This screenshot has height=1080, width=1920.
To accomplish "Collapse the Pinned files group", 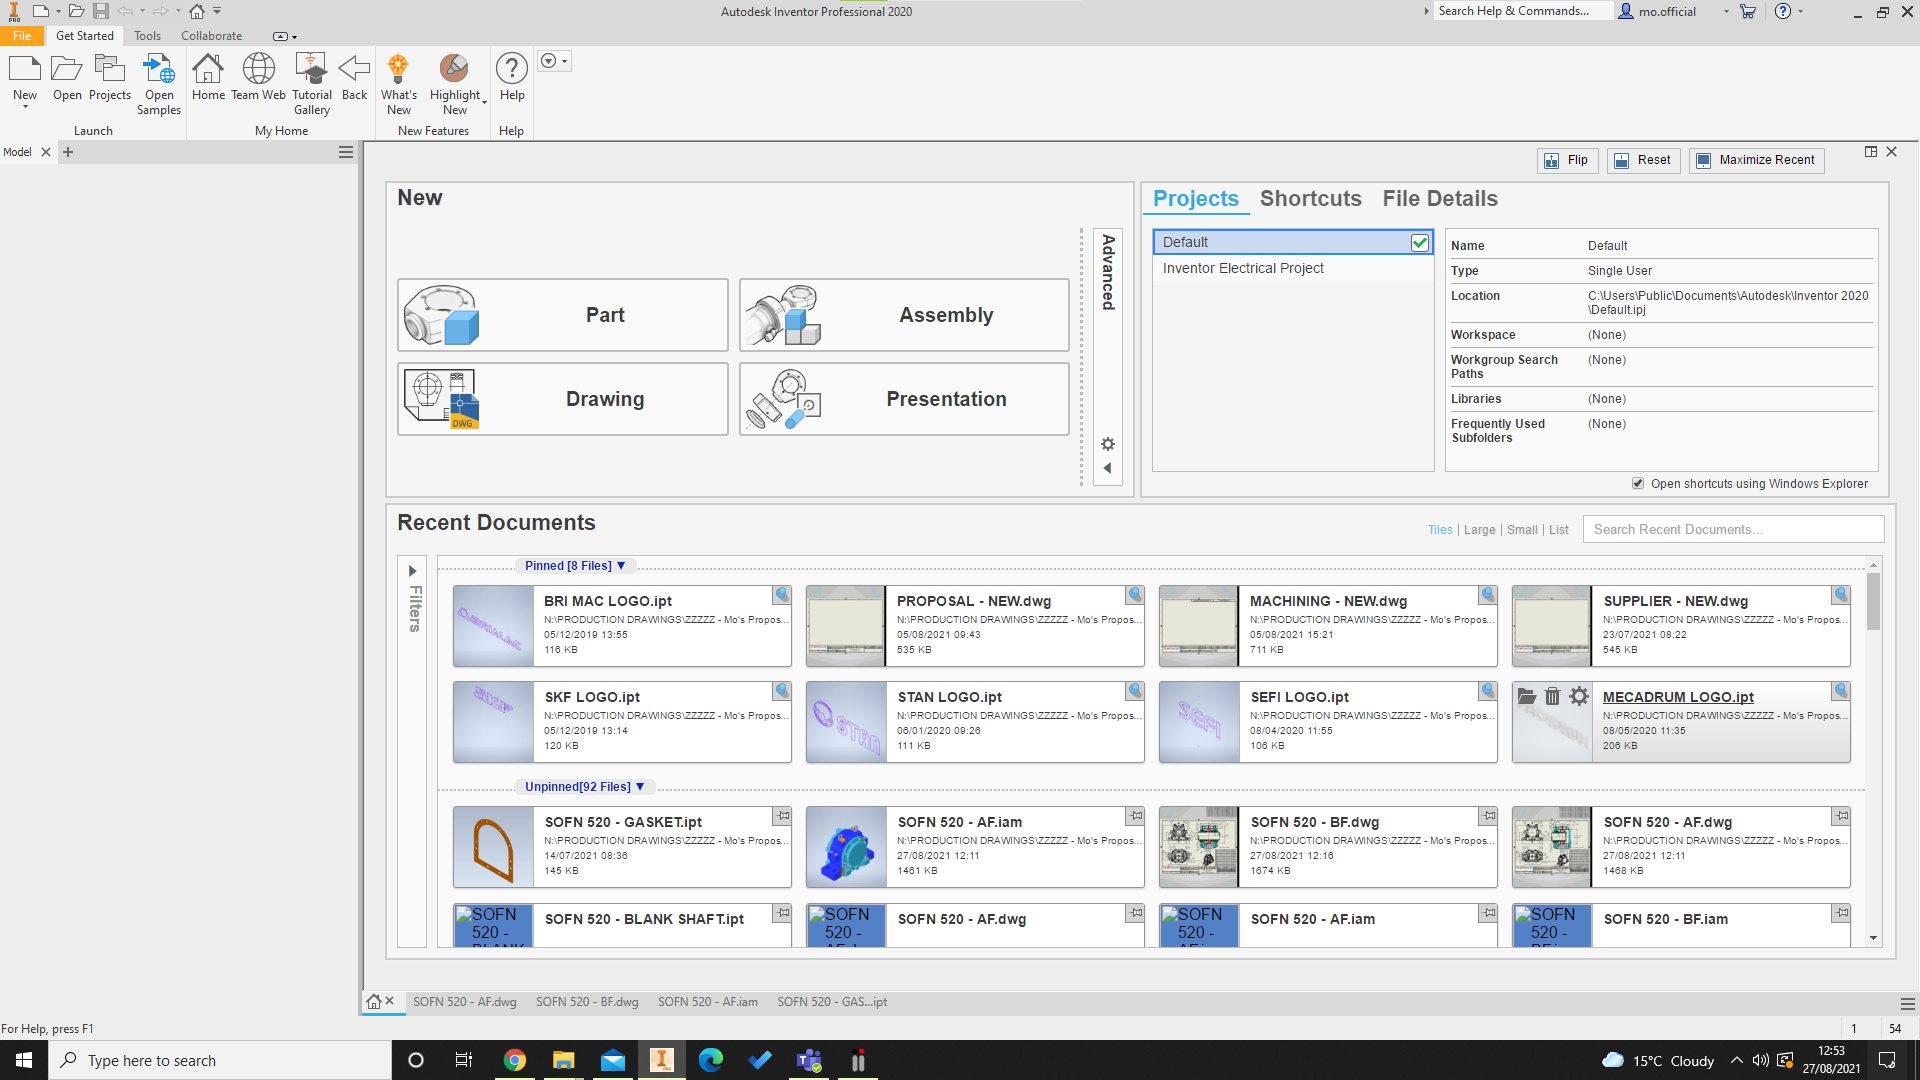I will coord(621,566).
